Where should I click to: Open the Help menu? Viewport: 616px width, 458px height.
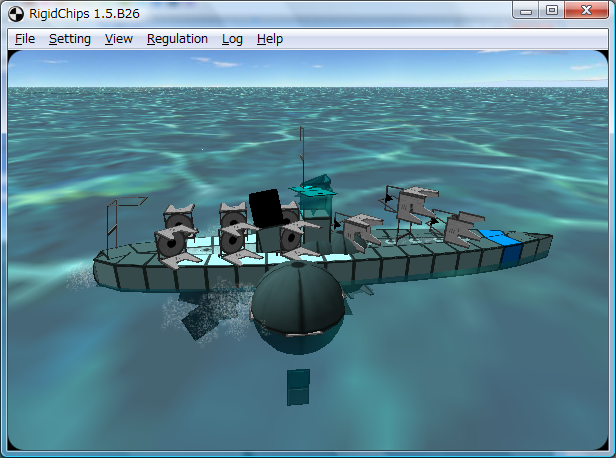pos(269,39)
